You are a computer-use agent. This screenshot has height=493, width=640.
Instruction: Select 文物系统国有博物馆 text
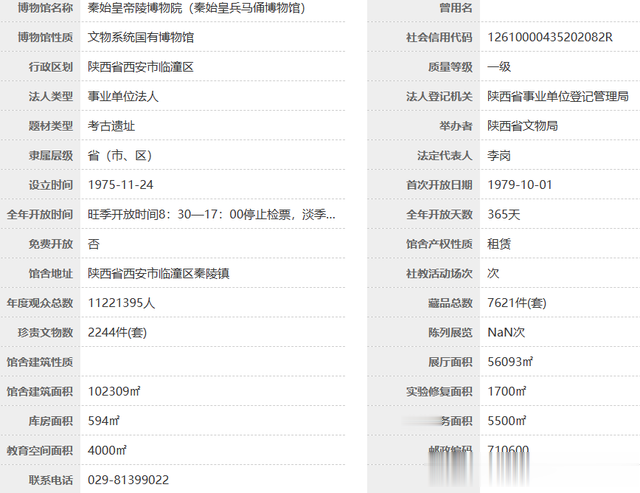tap(141, 38)
